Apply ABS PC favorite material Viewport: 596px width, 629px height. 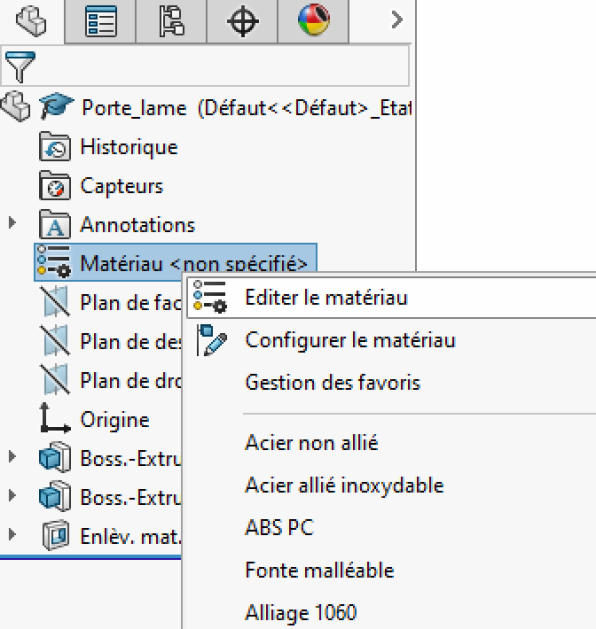[x=280, y=528]
